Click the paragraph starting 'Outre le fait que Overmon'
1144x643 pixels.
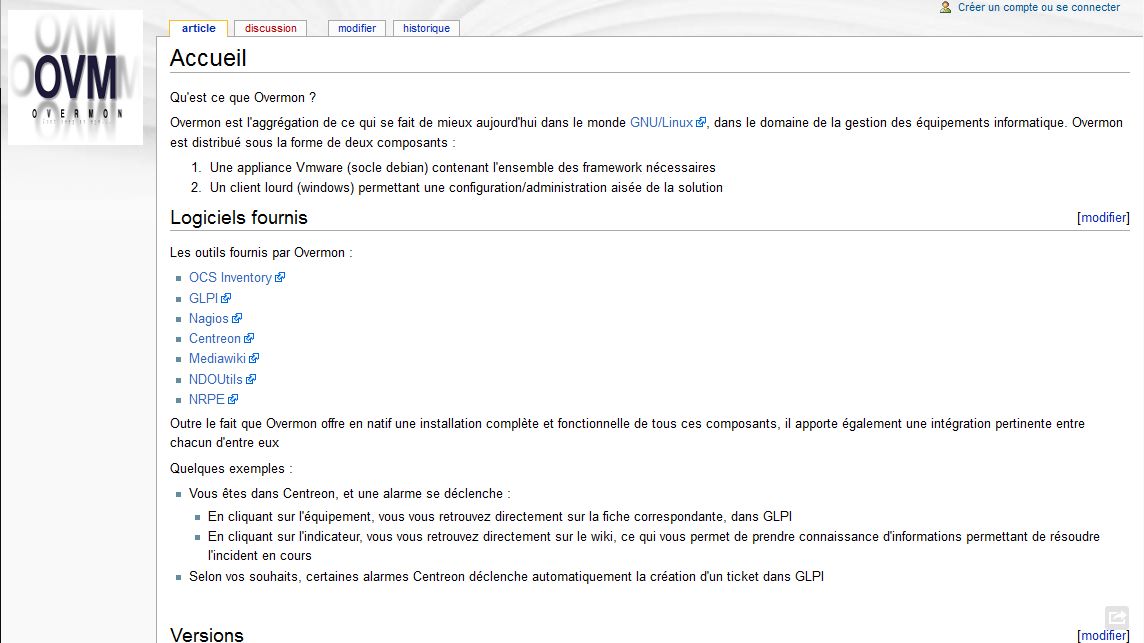[x=627, y=433]
